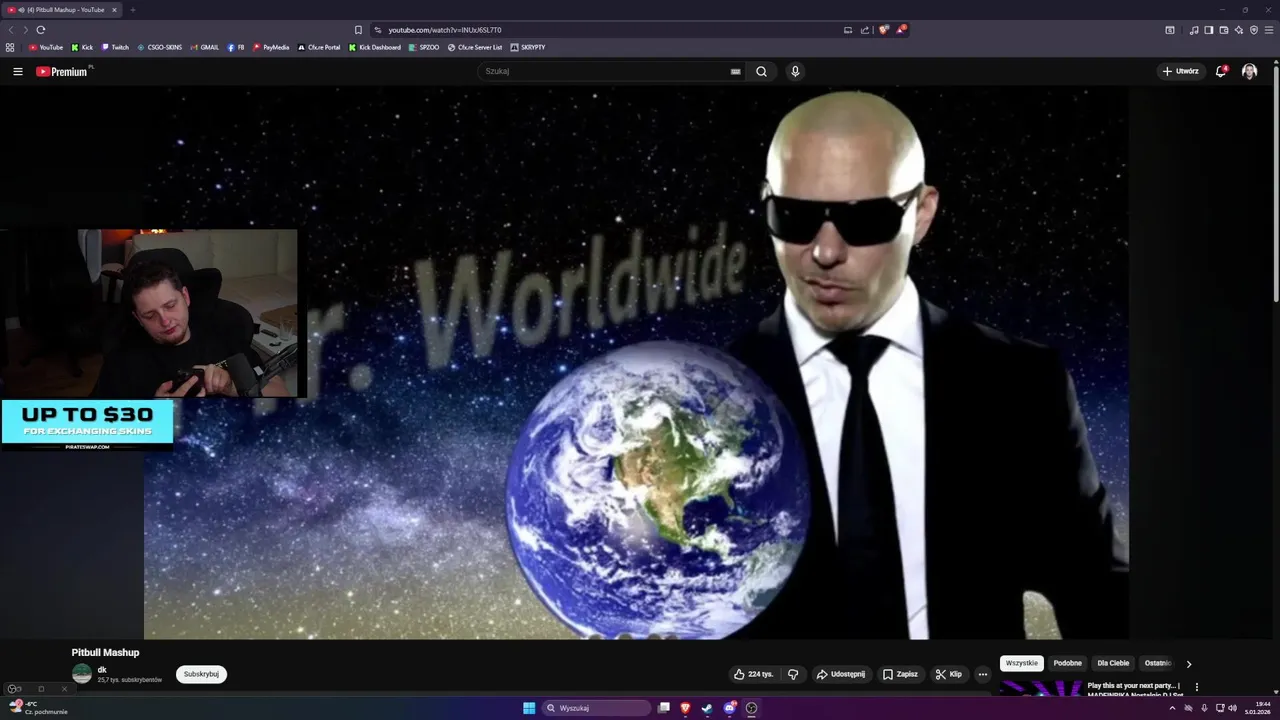Select the Podobne filter chip
Image resolution: width=1280 pixels, height=720 pixels.
coord(1067,663)
